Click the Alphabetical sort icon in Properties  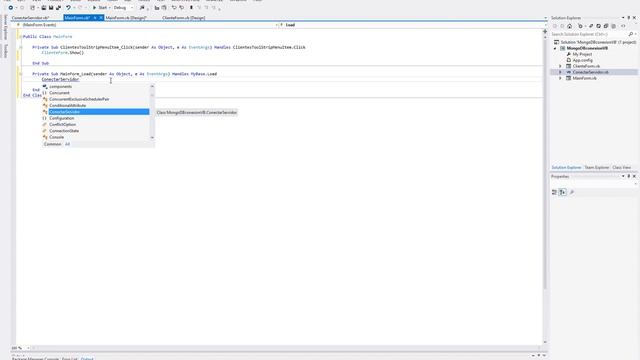click(562, 192)
